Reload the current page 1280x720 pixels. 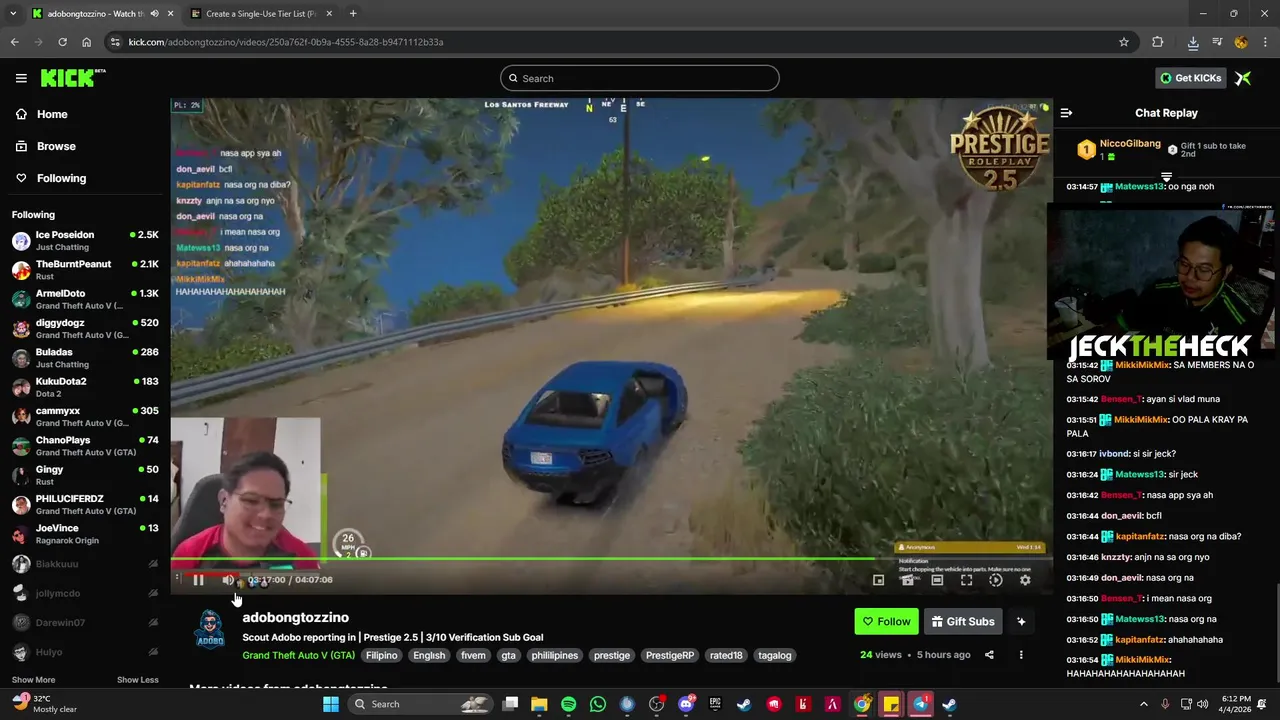click(x=62, y=42)
